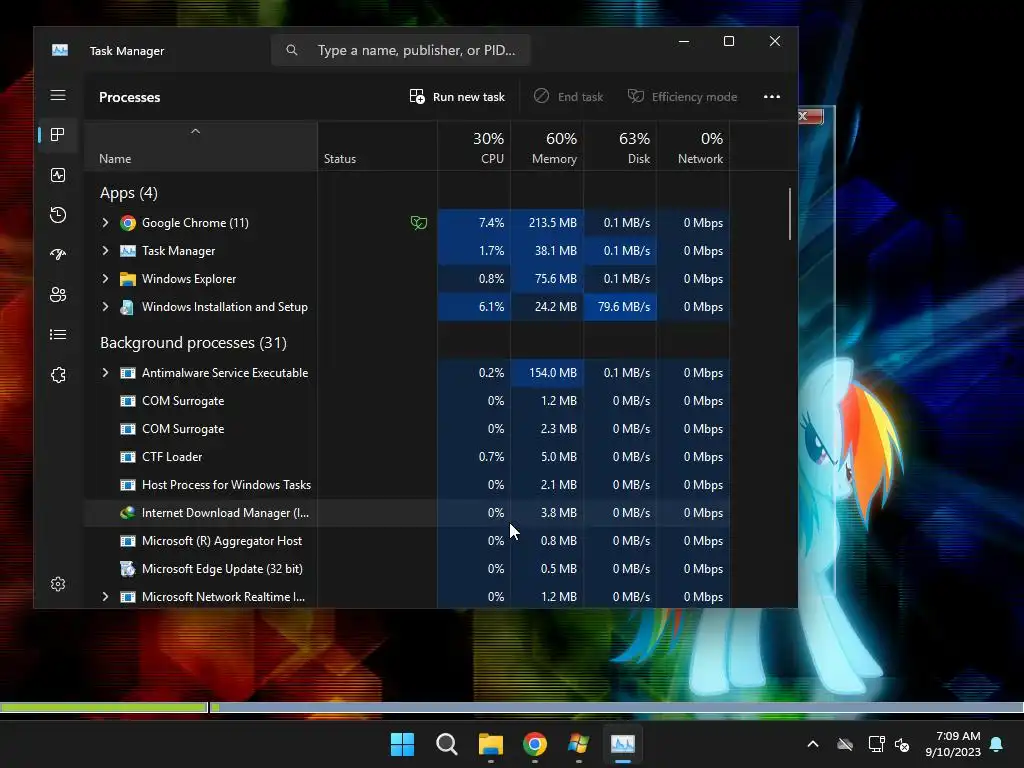Click the green progress bar at screen bottom

pos(104,707)
